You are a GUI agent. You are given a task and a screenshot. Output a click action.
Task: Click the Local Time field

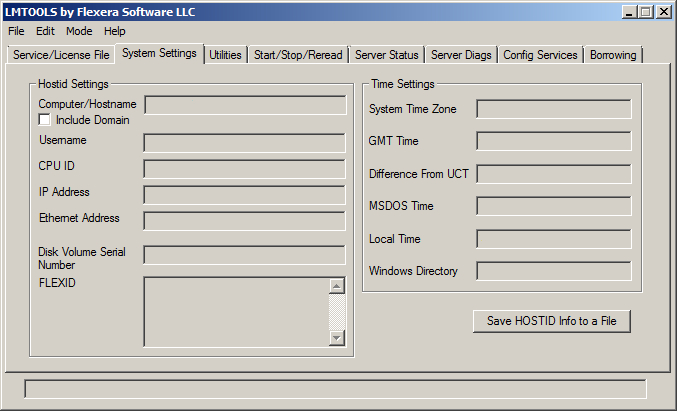click(x=554, y=239)
